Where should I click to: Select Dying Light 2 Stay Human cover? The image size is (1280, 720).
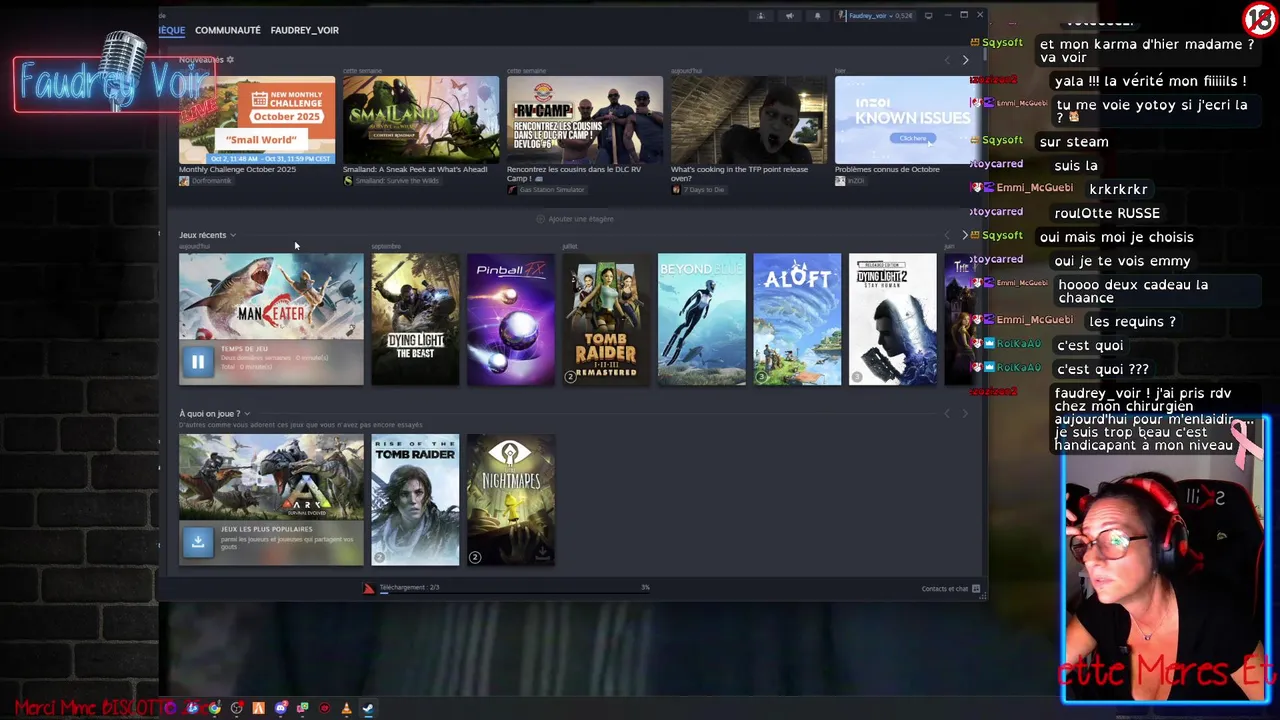893,319
